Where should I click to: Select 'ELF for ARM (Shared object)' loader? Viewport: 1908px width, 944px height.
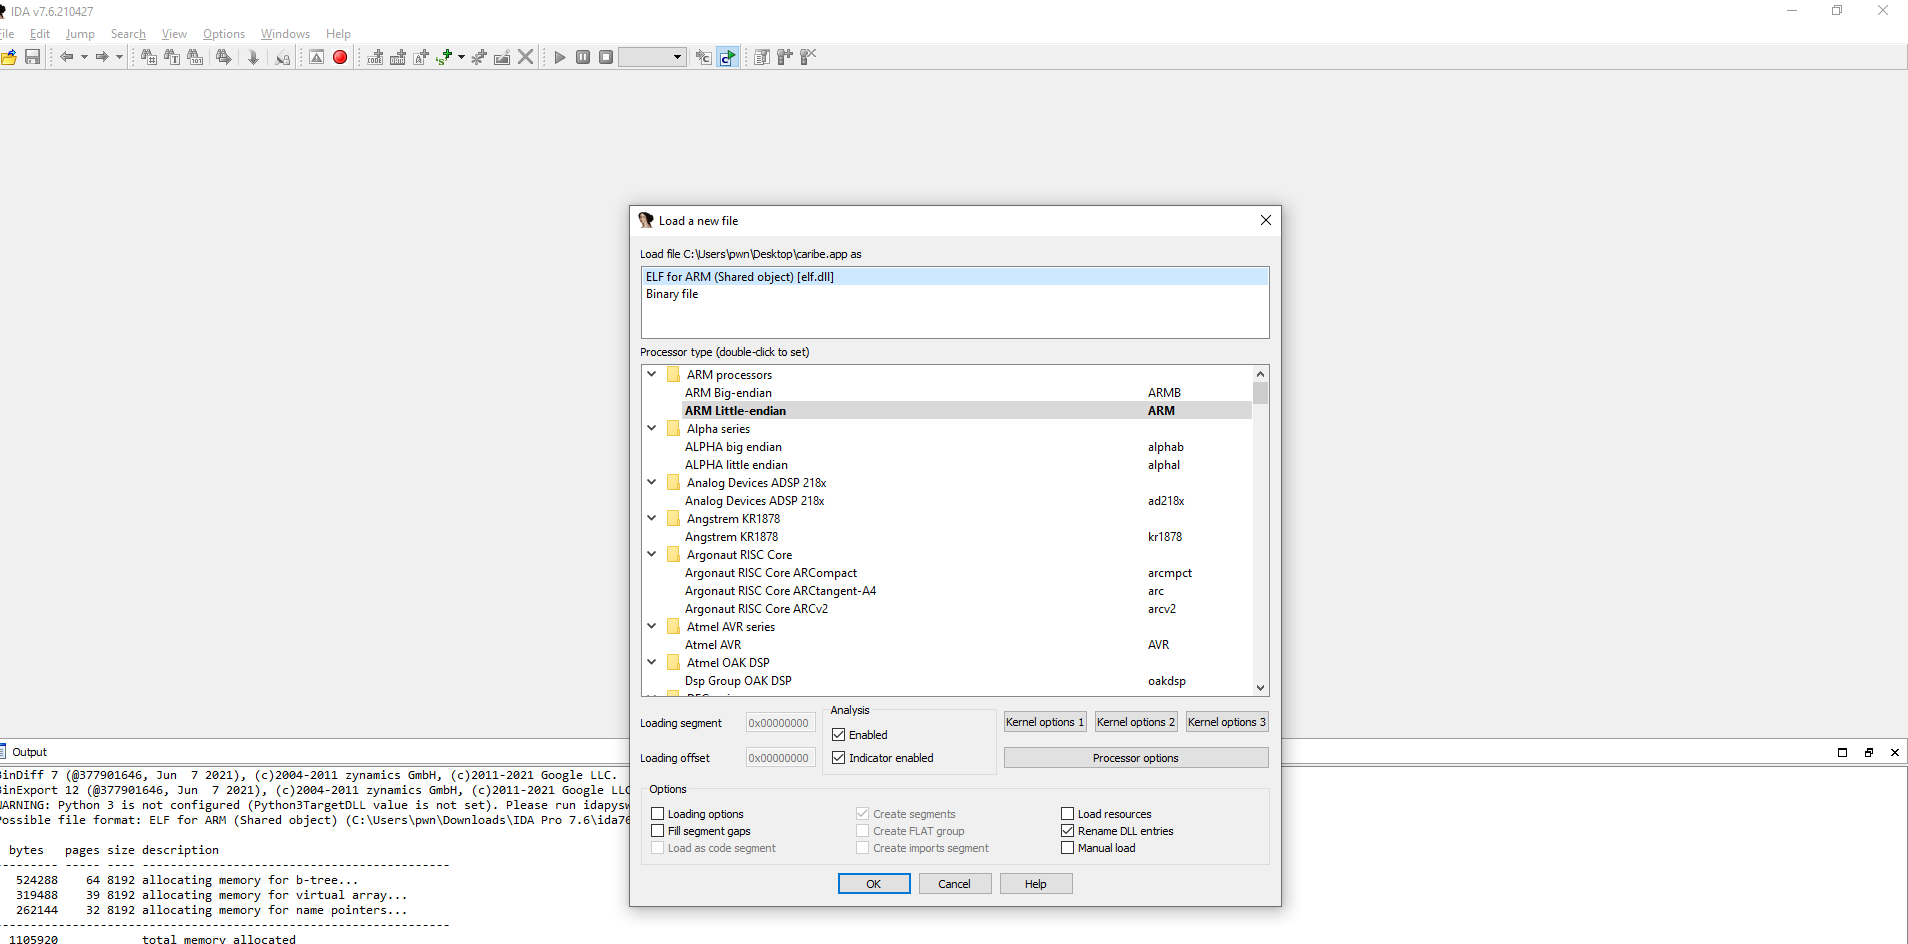(x=955, y=277)
